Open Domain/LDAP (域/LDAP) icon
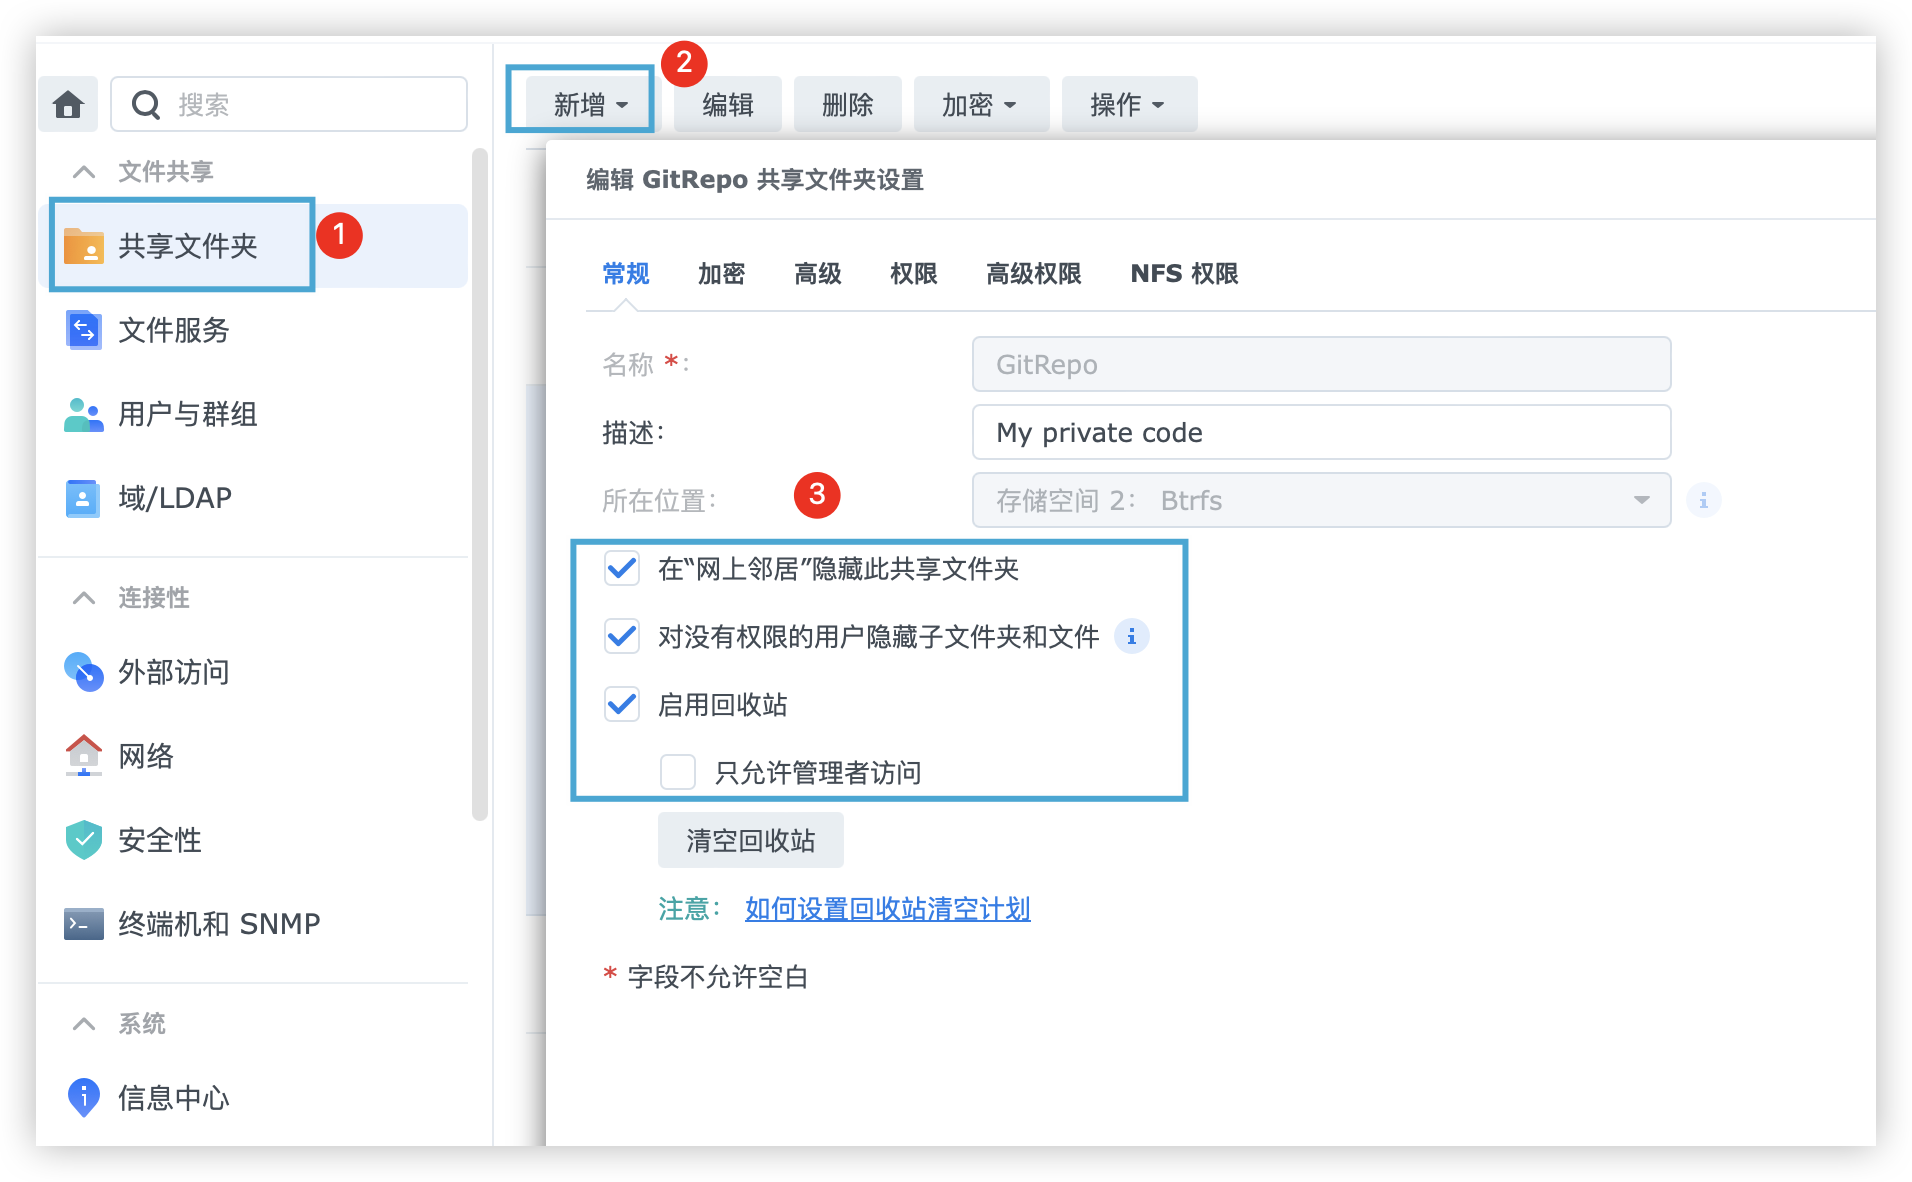The width and height of the screenshot is (1912, 1182). (x=83, y=498)
